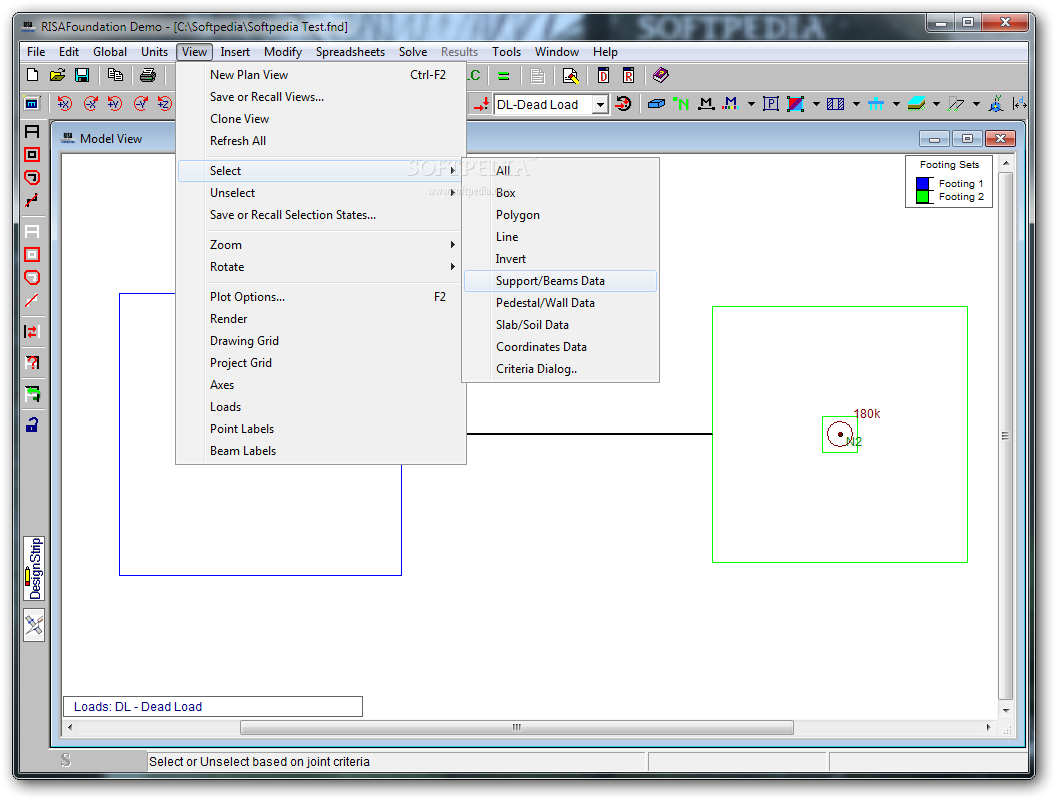Expand the Zoom submenu

(x=322, y=244)
